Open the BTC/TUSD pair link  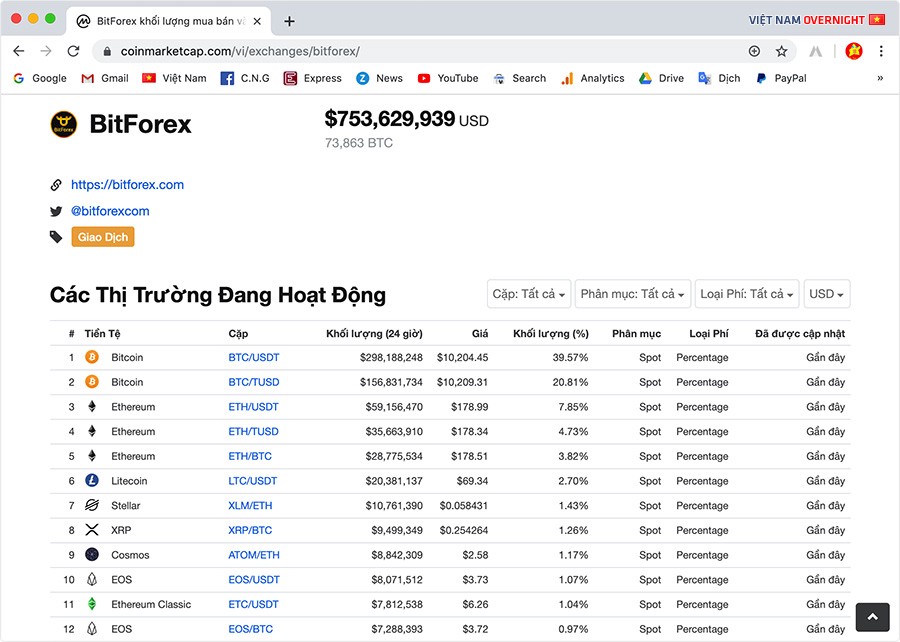(x=254, y=382)
